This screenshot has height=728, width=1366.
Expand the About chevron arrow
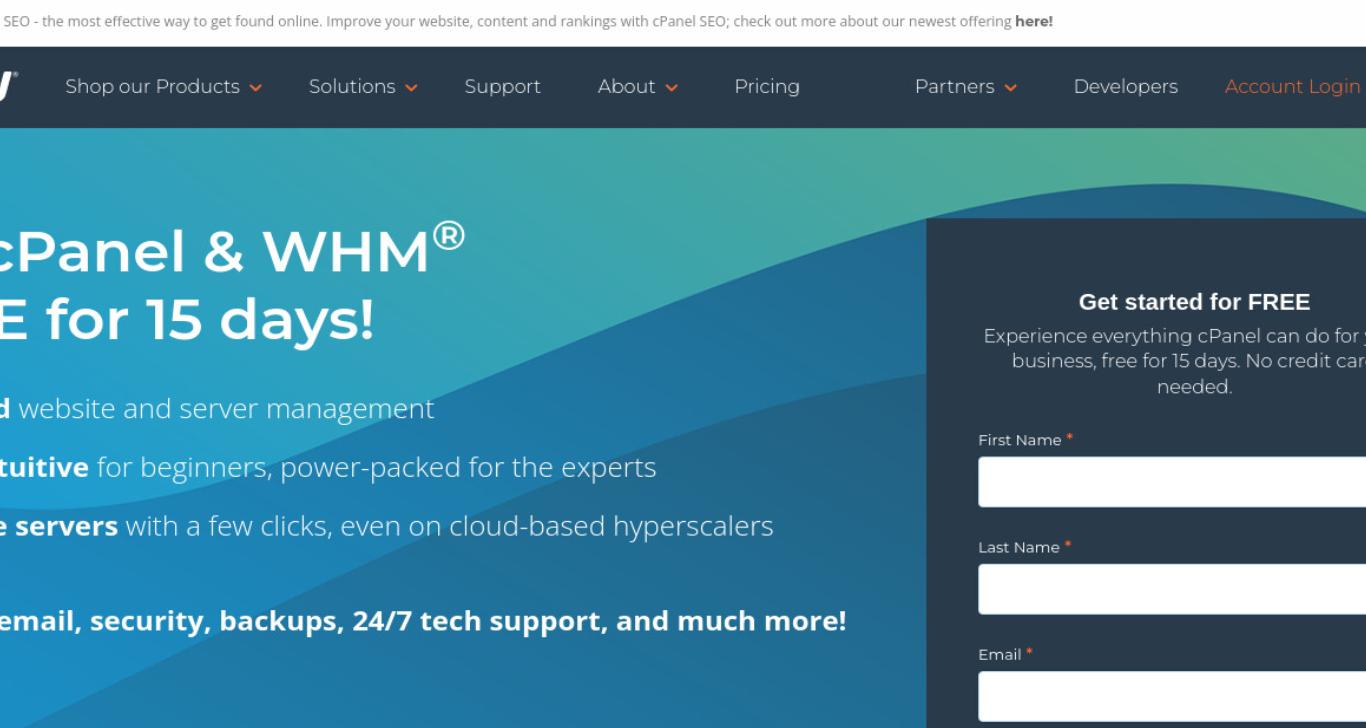(671, 88)
